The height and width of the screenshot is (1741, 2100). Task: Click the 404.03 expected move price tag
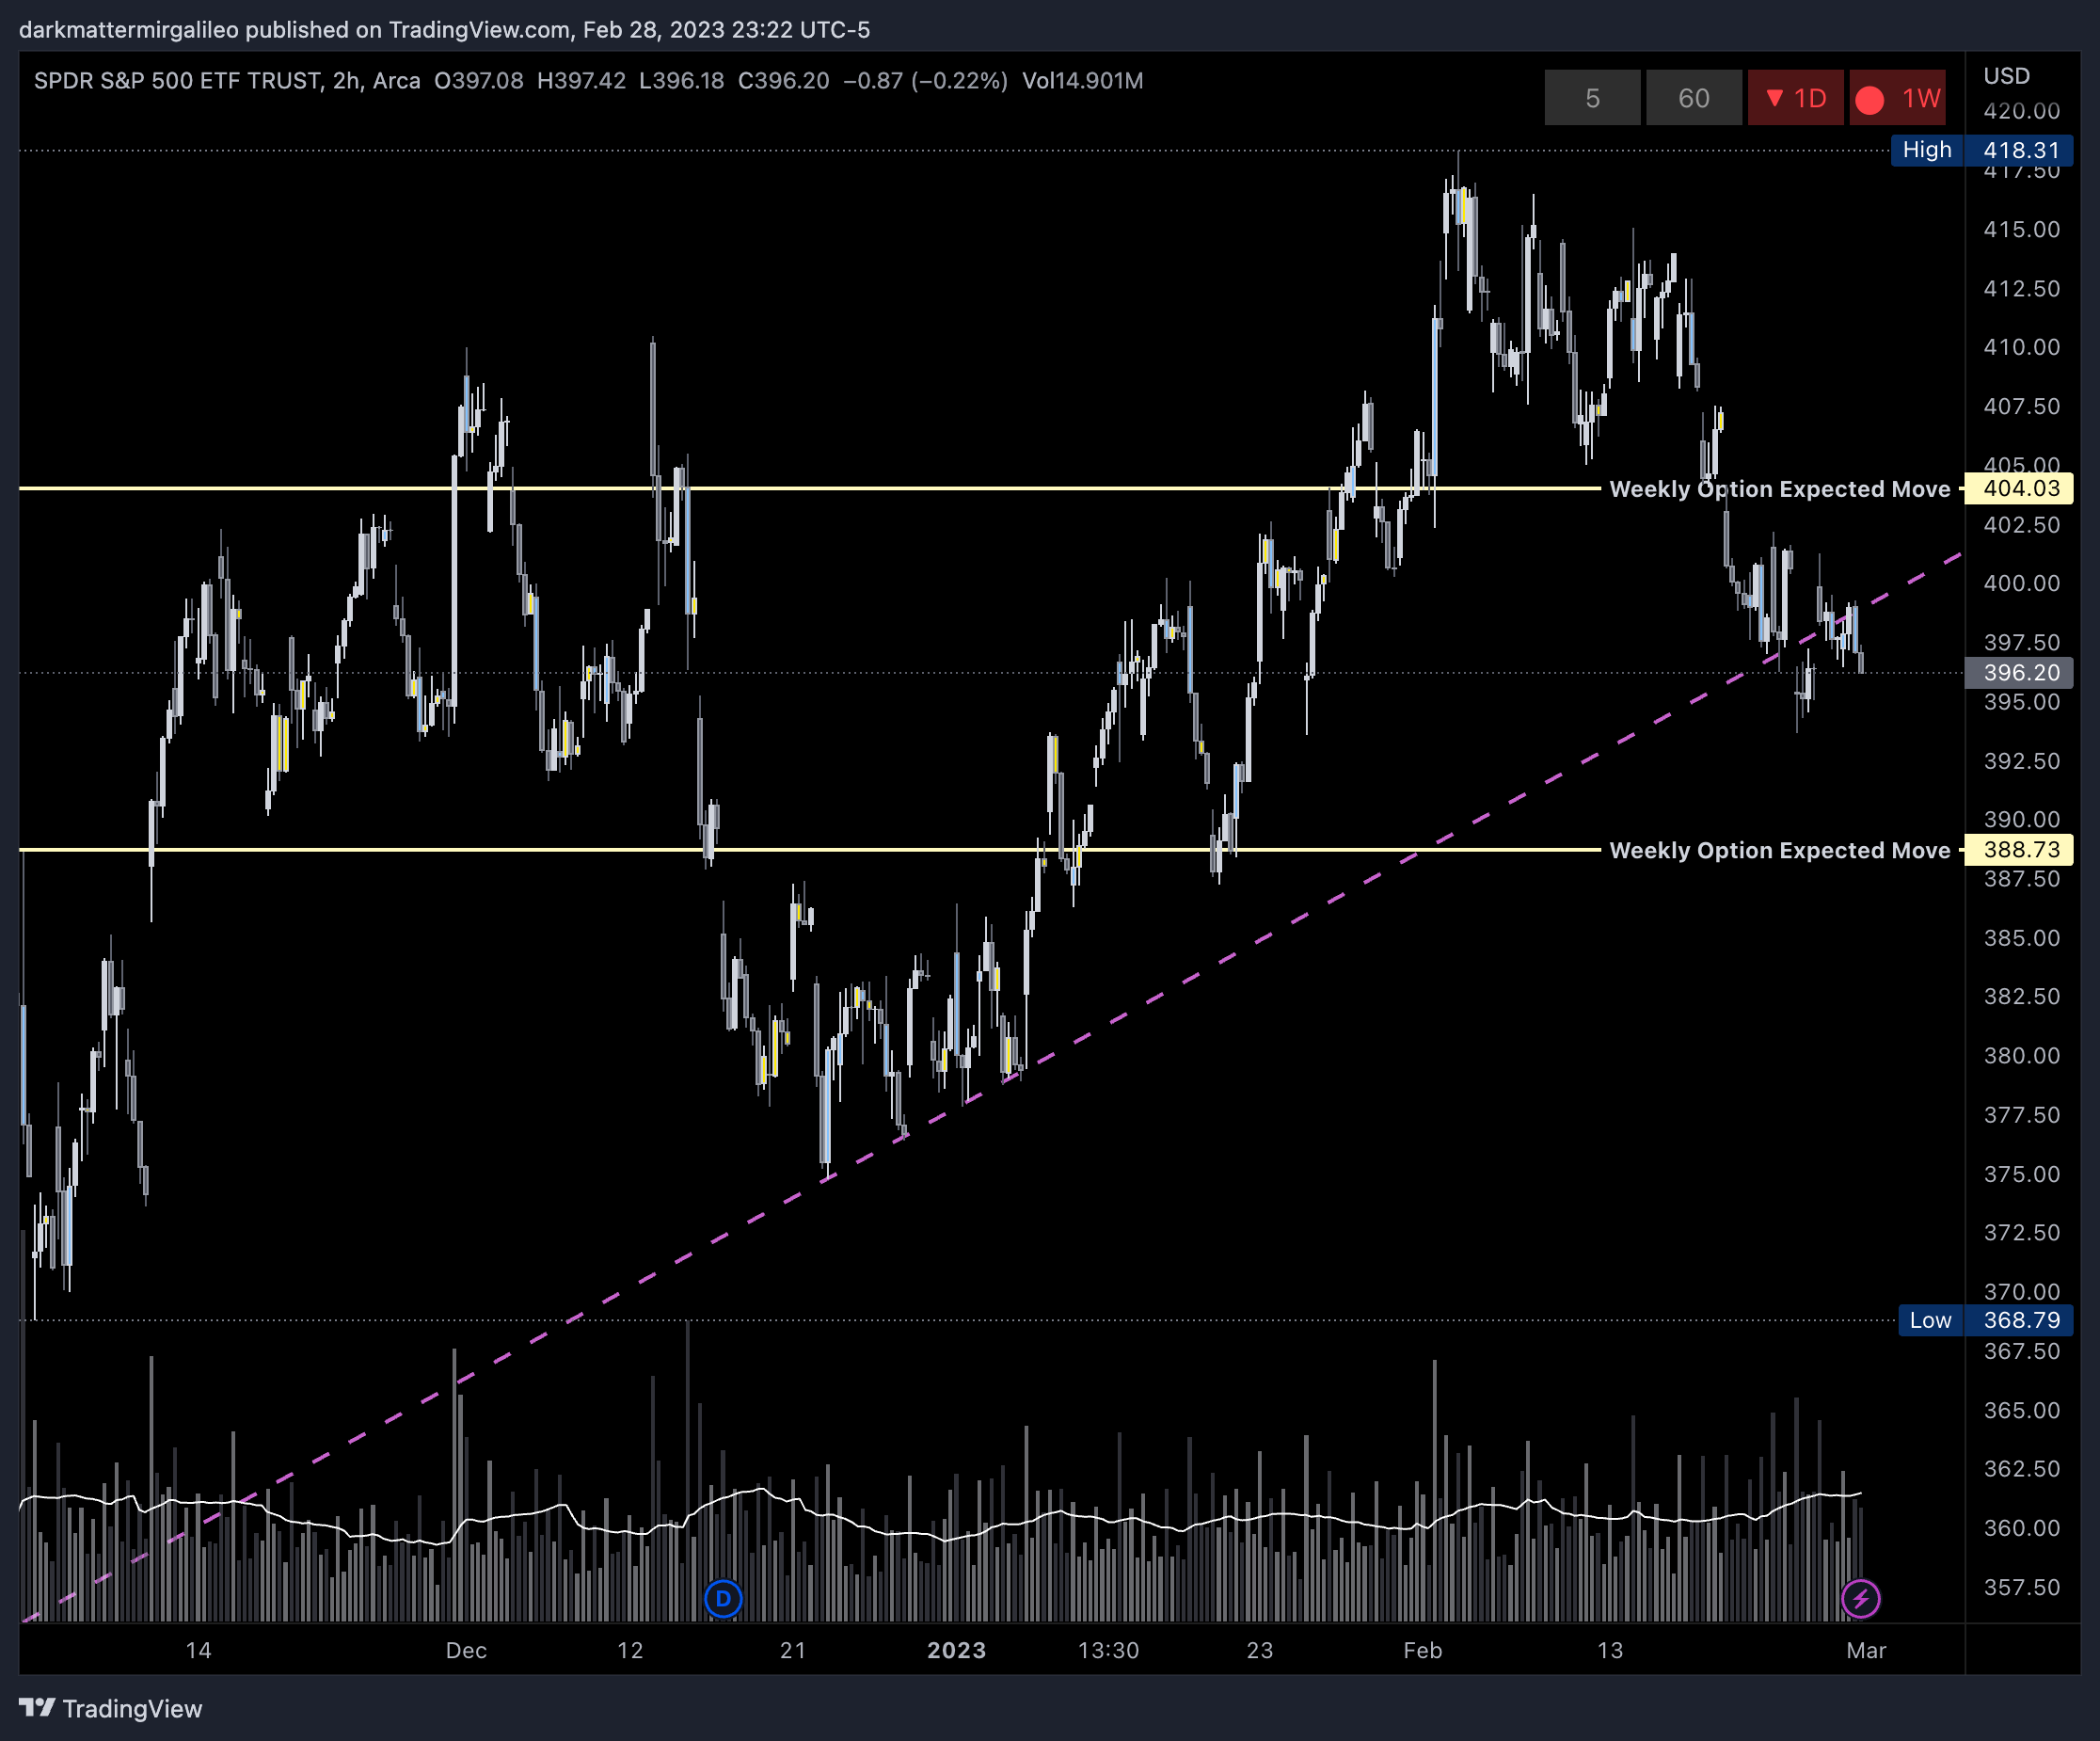(x=2019, y=489)
